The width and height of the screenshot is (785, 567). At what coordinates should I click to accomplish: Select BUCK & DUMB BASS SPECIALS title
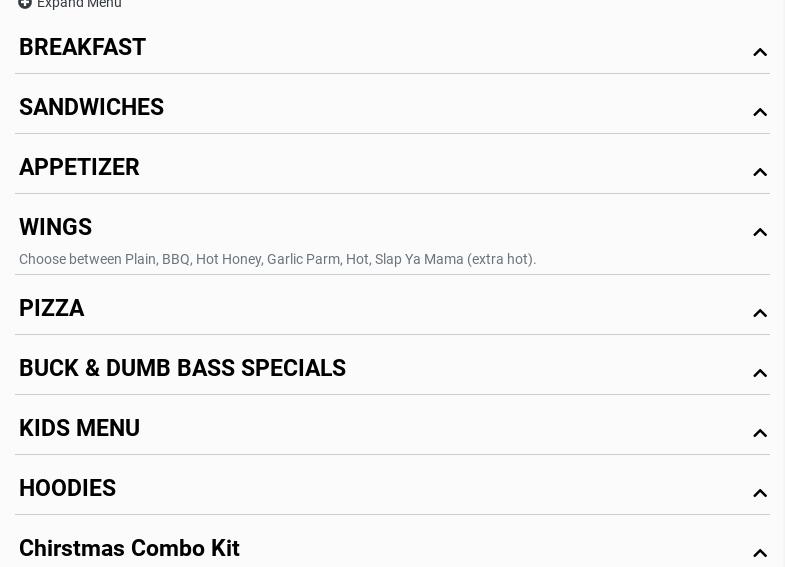182,368
